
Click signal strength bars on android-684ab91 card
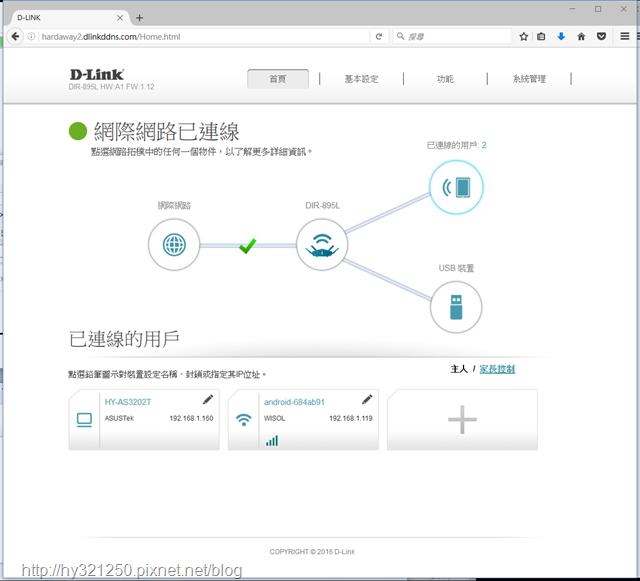point(272,441)
